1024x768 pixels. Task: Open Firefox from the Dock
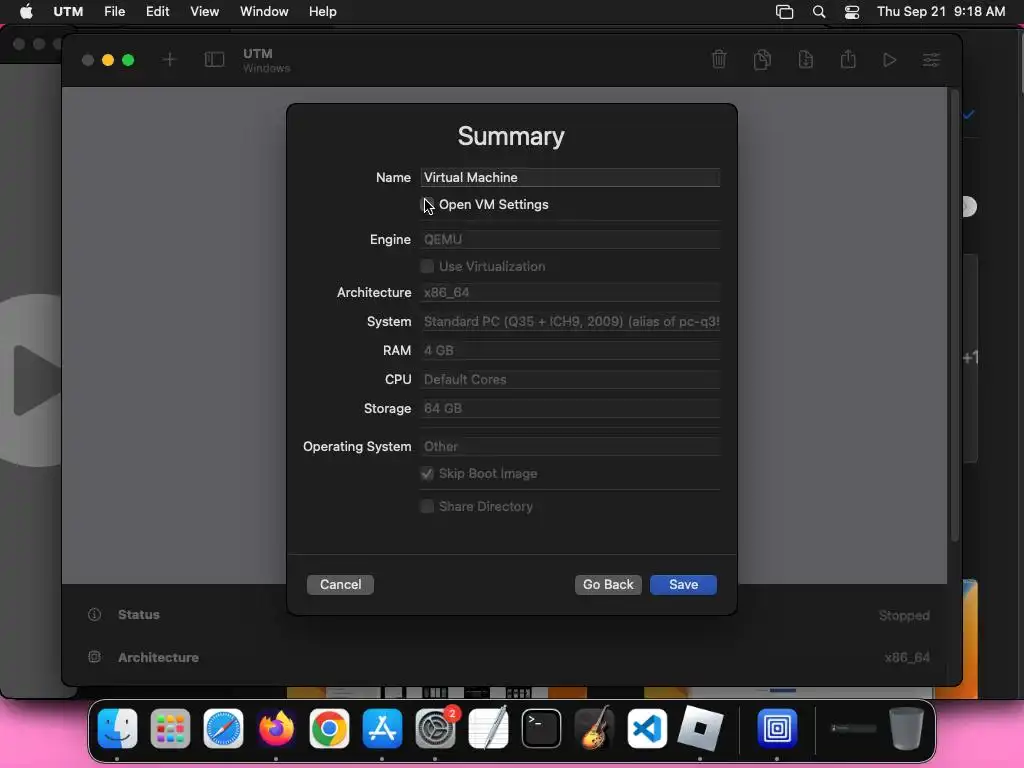pos(276,728)
